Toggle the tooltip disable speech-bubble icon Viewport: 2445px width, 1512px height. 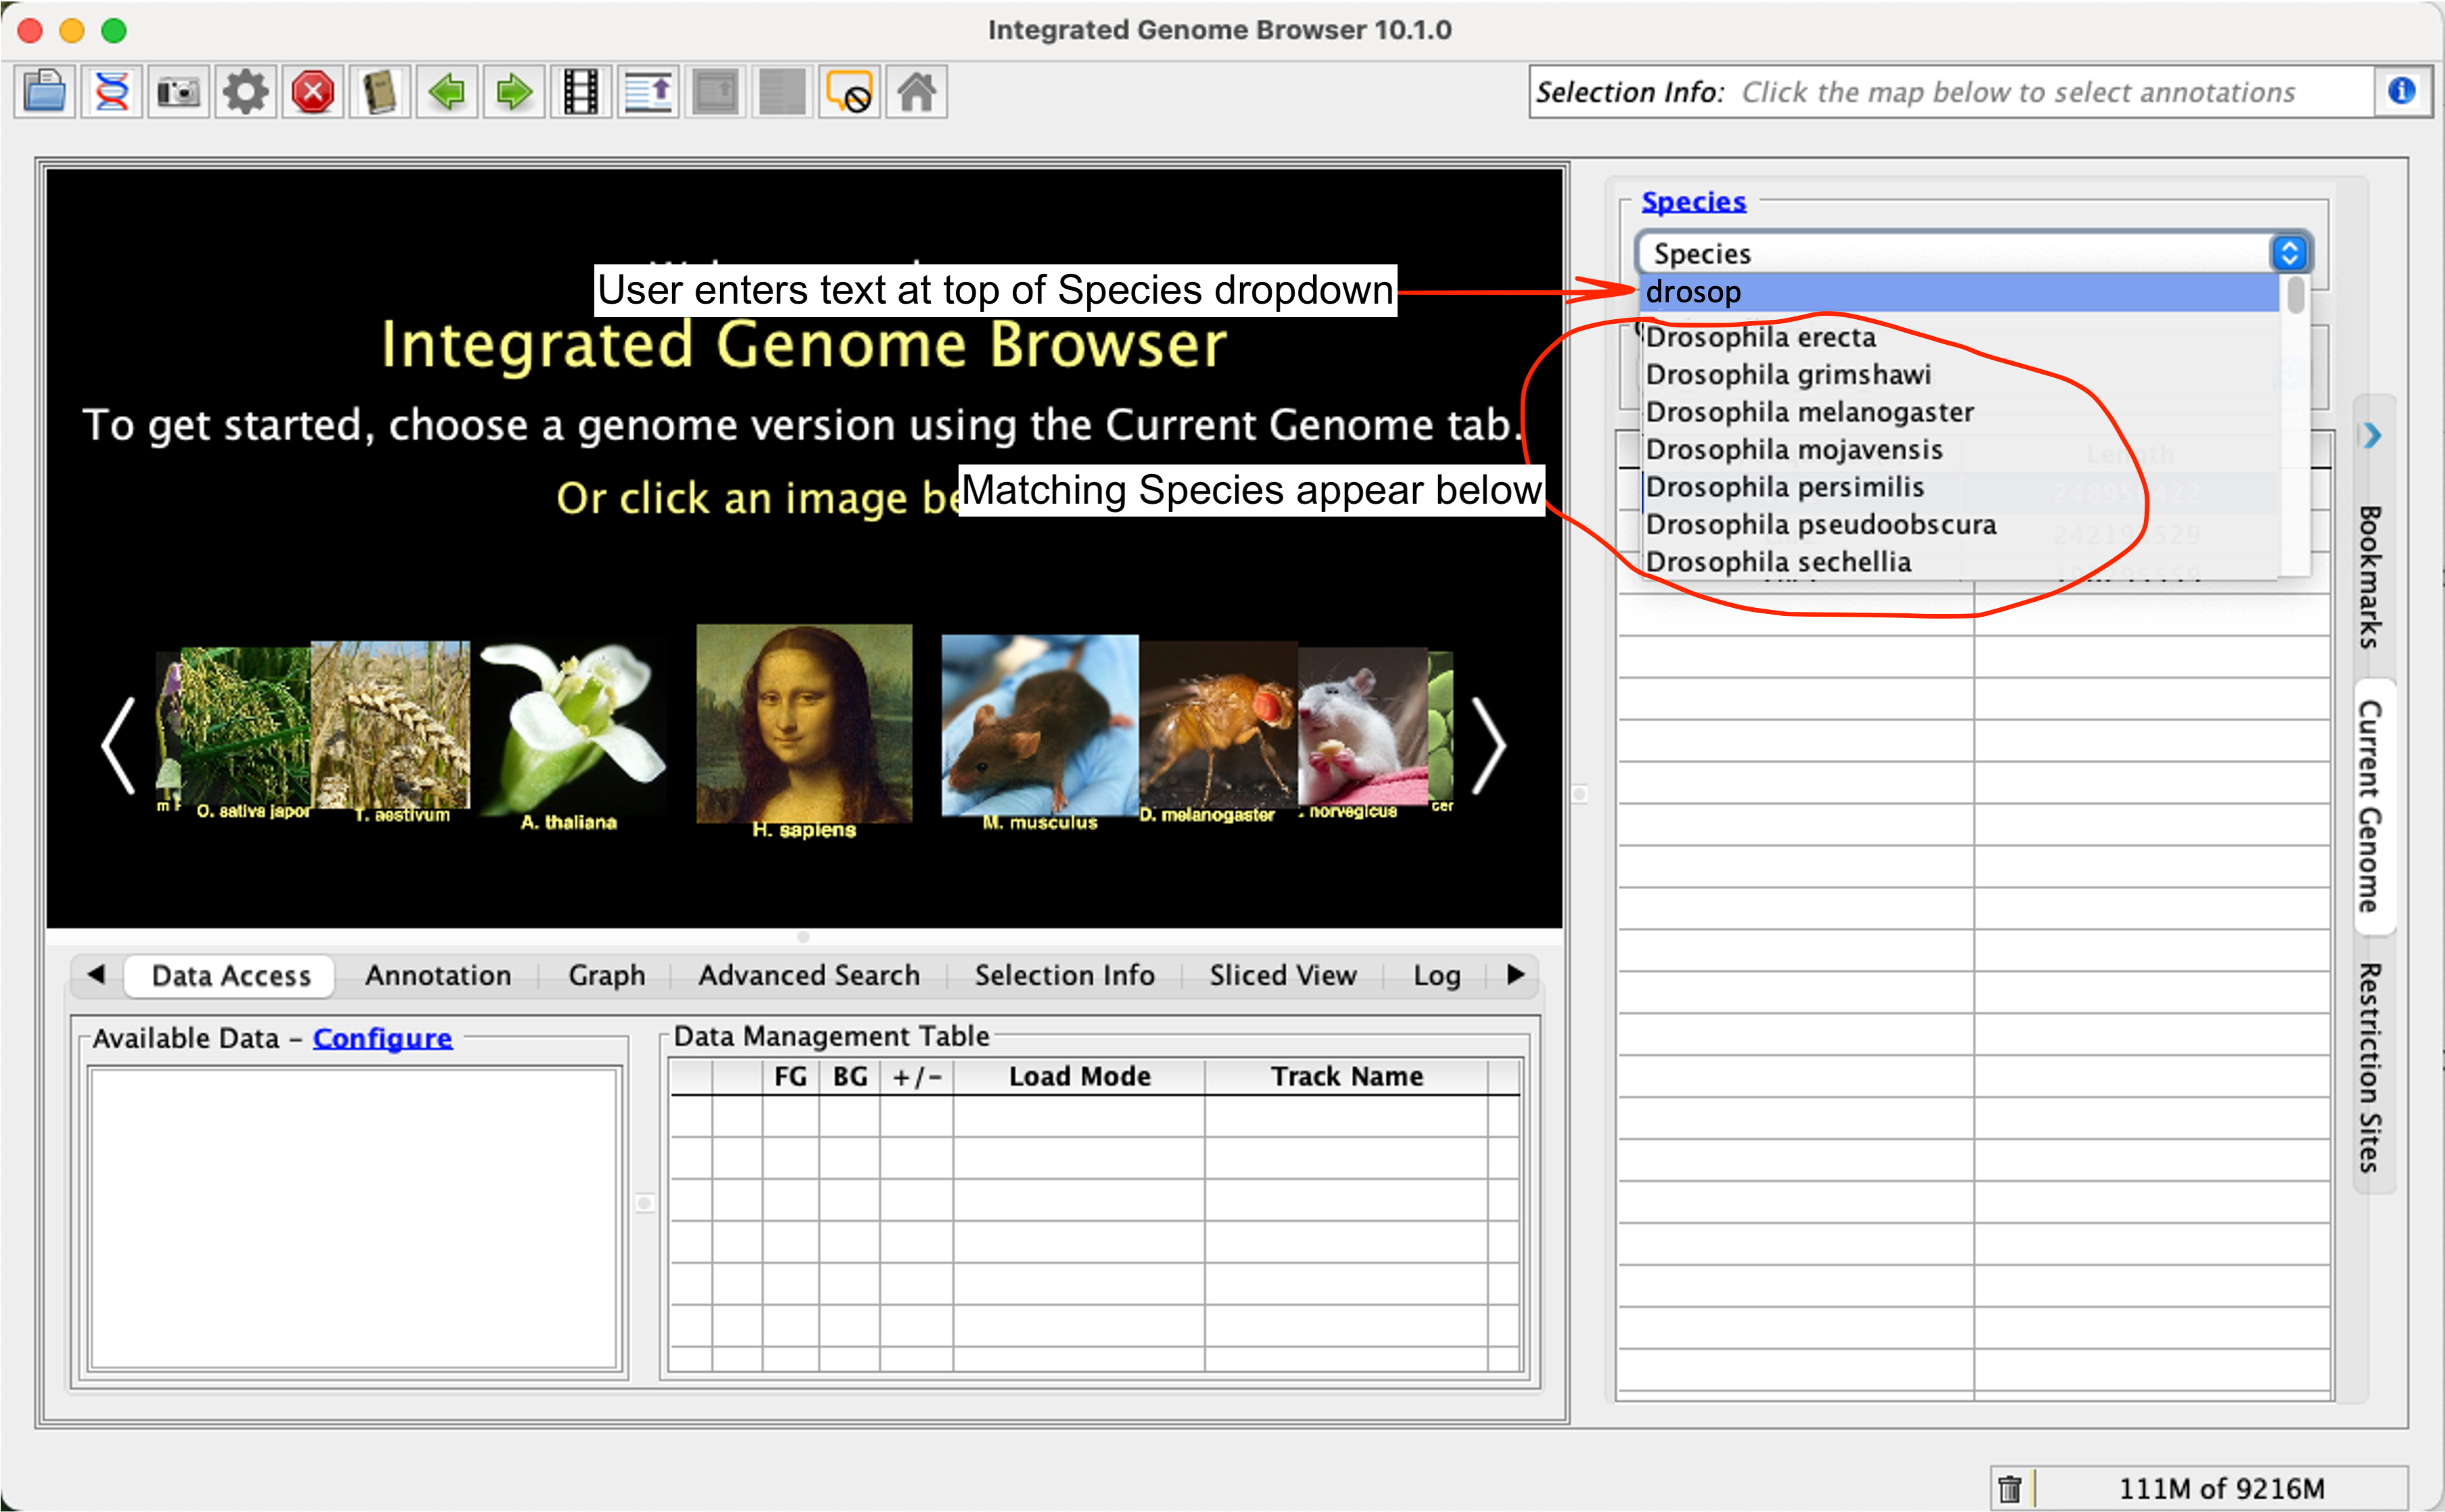849,92
